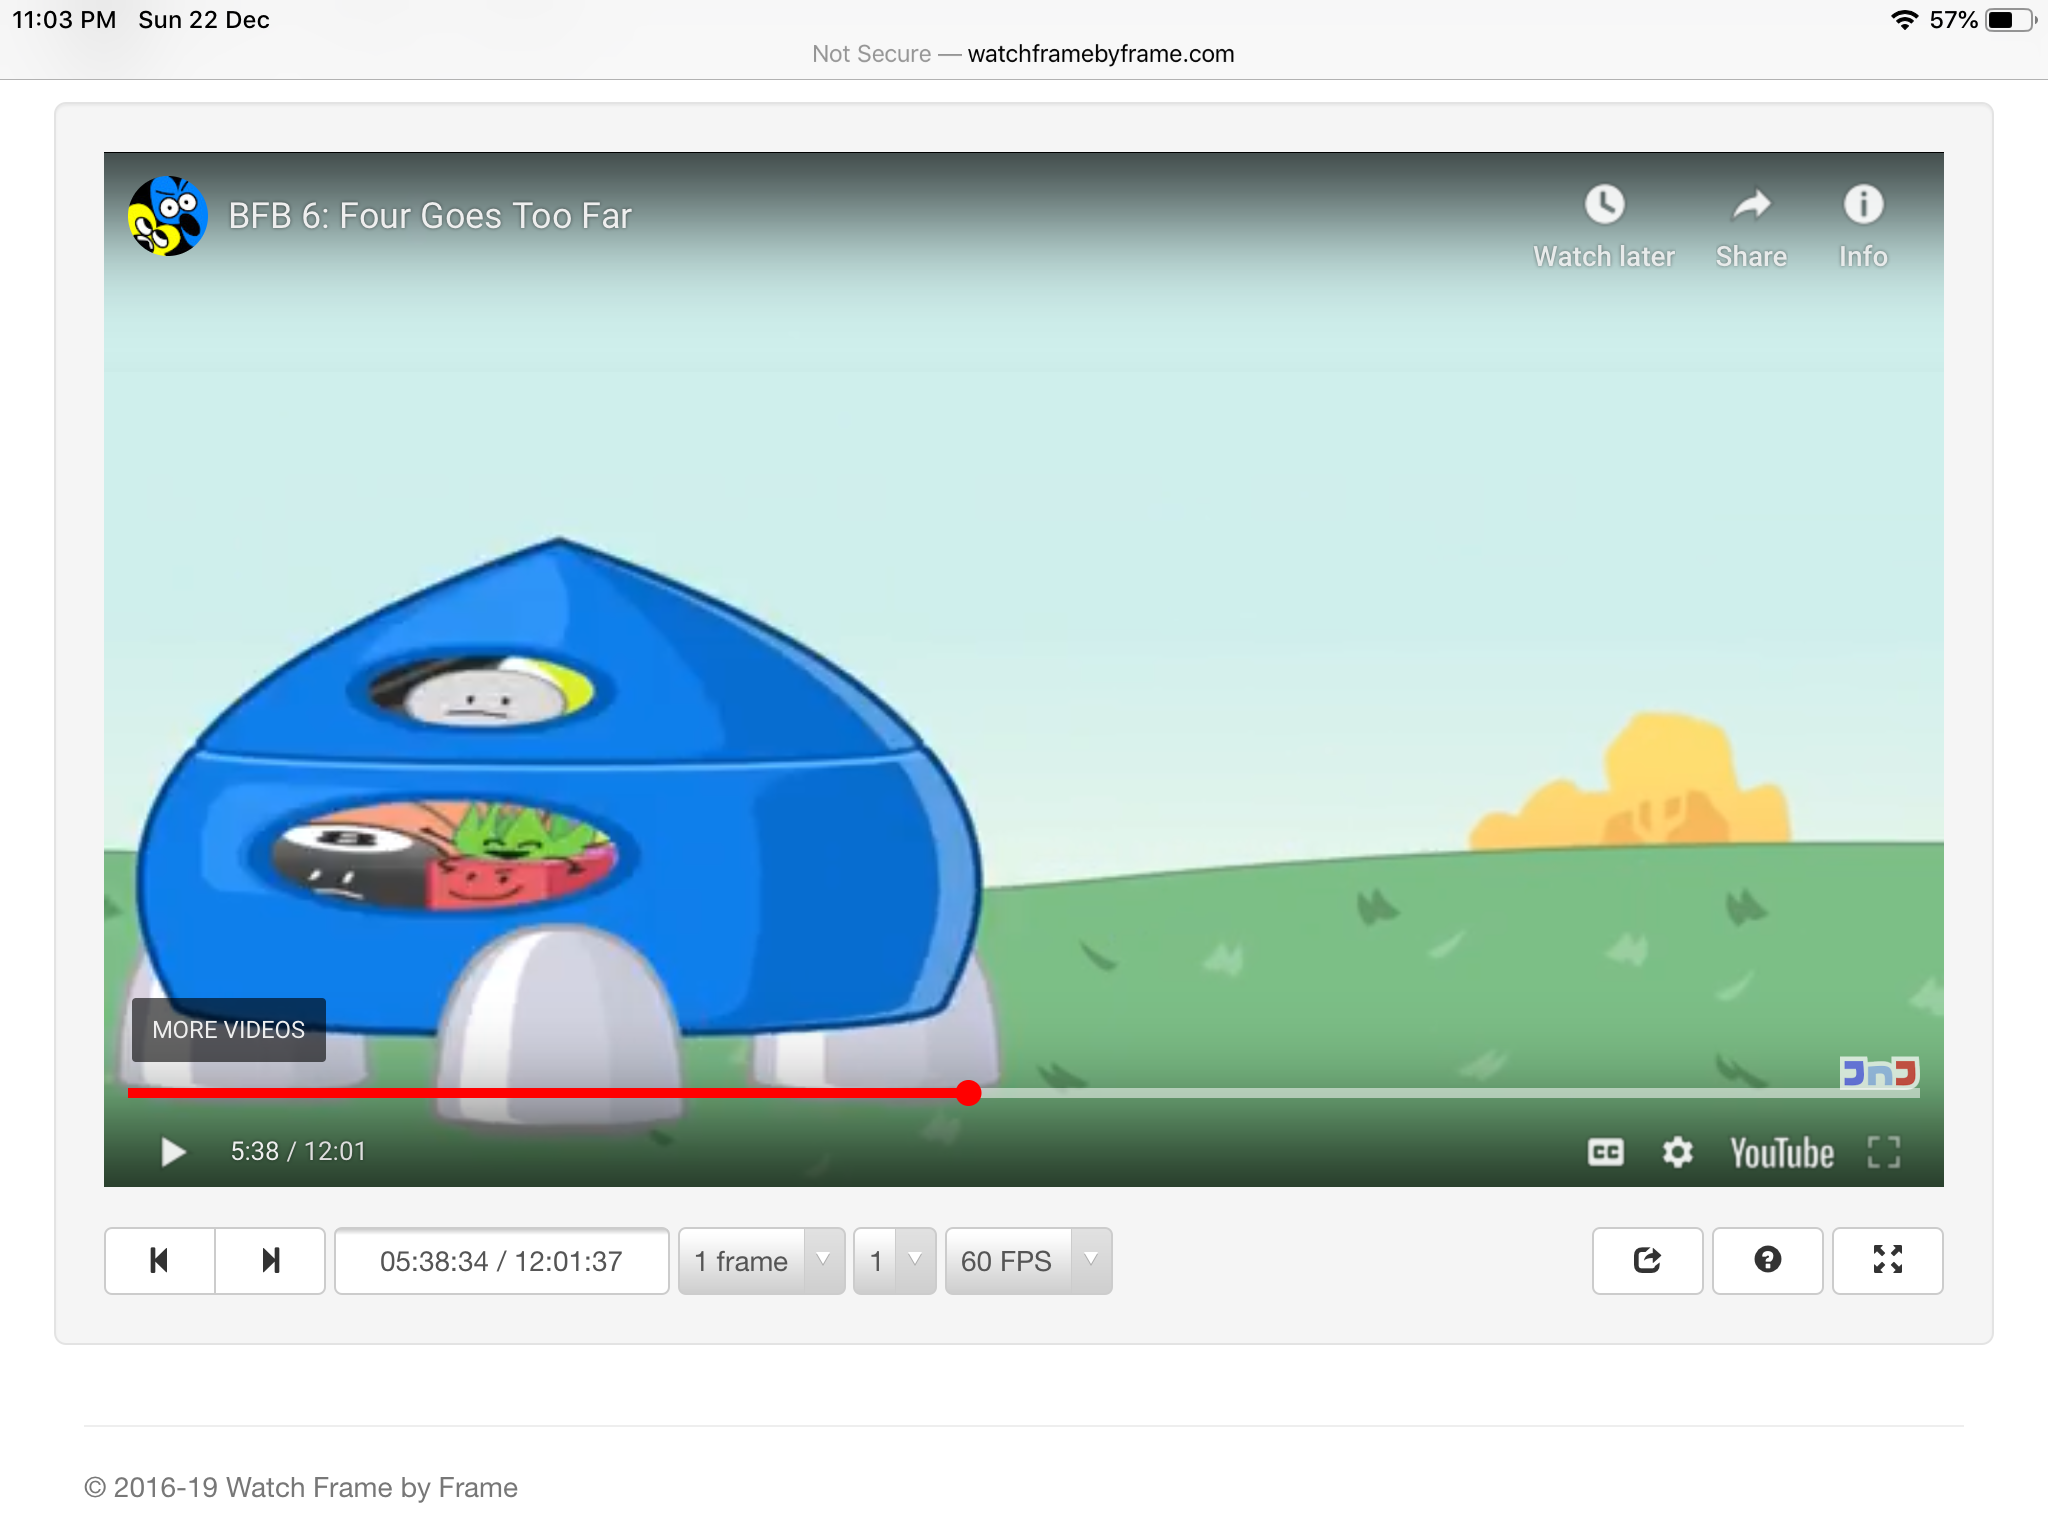Image resolution: width=2048 pixels, height=1536 pixels.
Task: Step back one frame
Action: (x=159, y=1260)
